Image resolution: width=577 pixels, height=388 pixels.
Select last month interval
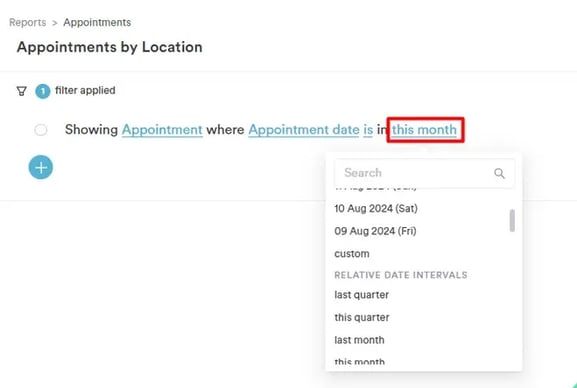click(x=359, y=340)
